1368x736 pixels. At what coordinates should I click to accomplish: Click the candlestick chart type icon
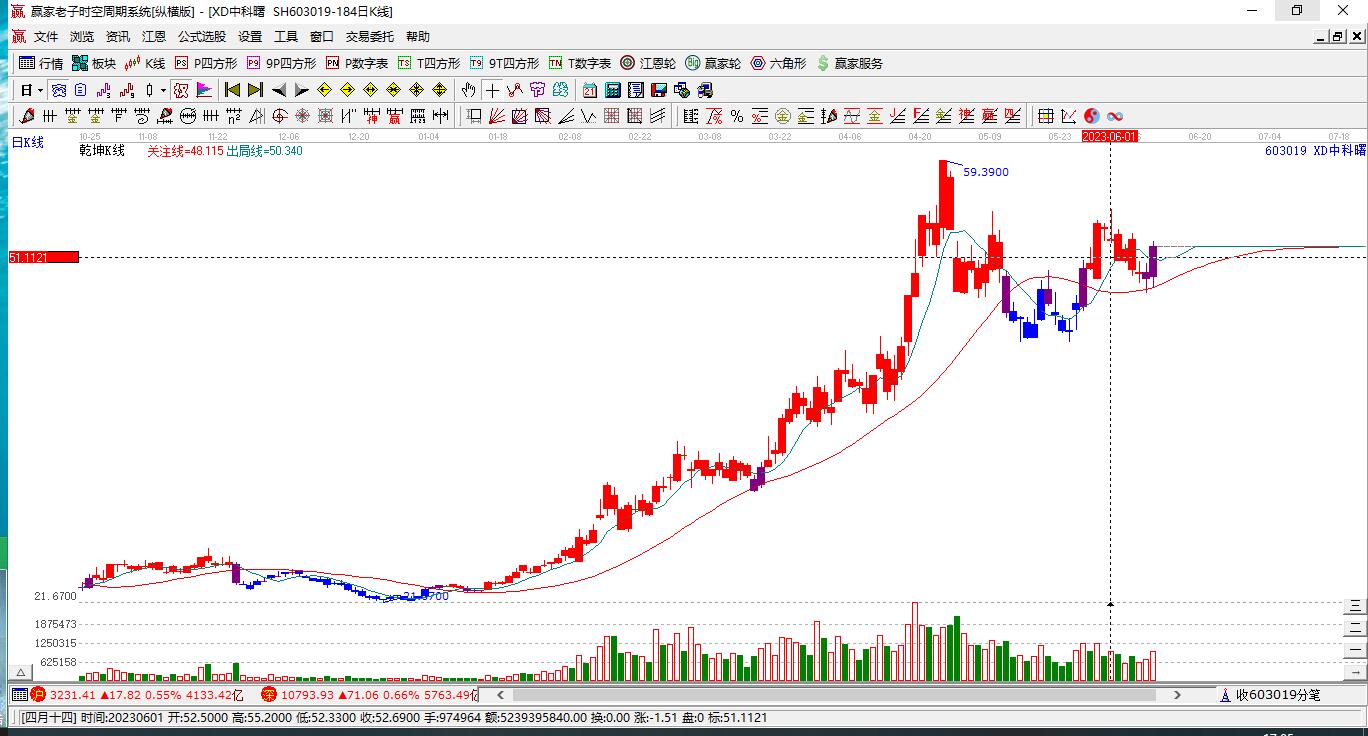point(150,90)
